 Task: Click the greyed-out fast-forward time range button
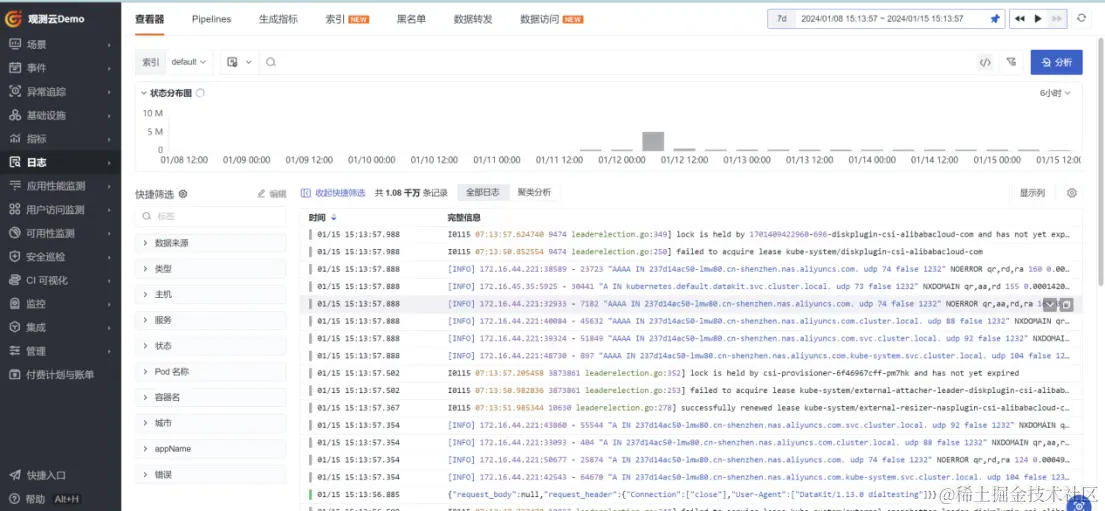(1056, 19)
